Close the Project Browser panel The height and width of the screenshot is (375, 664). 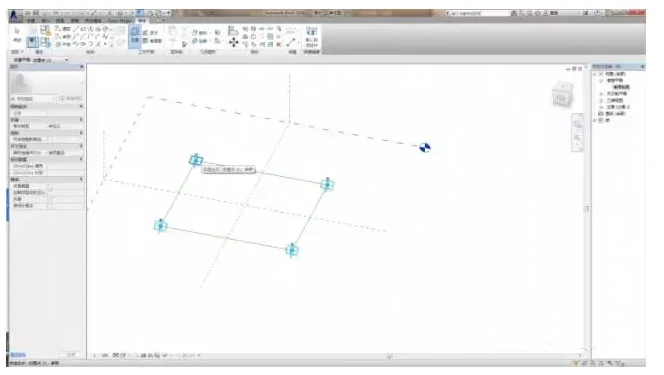(x=642, y=66)
